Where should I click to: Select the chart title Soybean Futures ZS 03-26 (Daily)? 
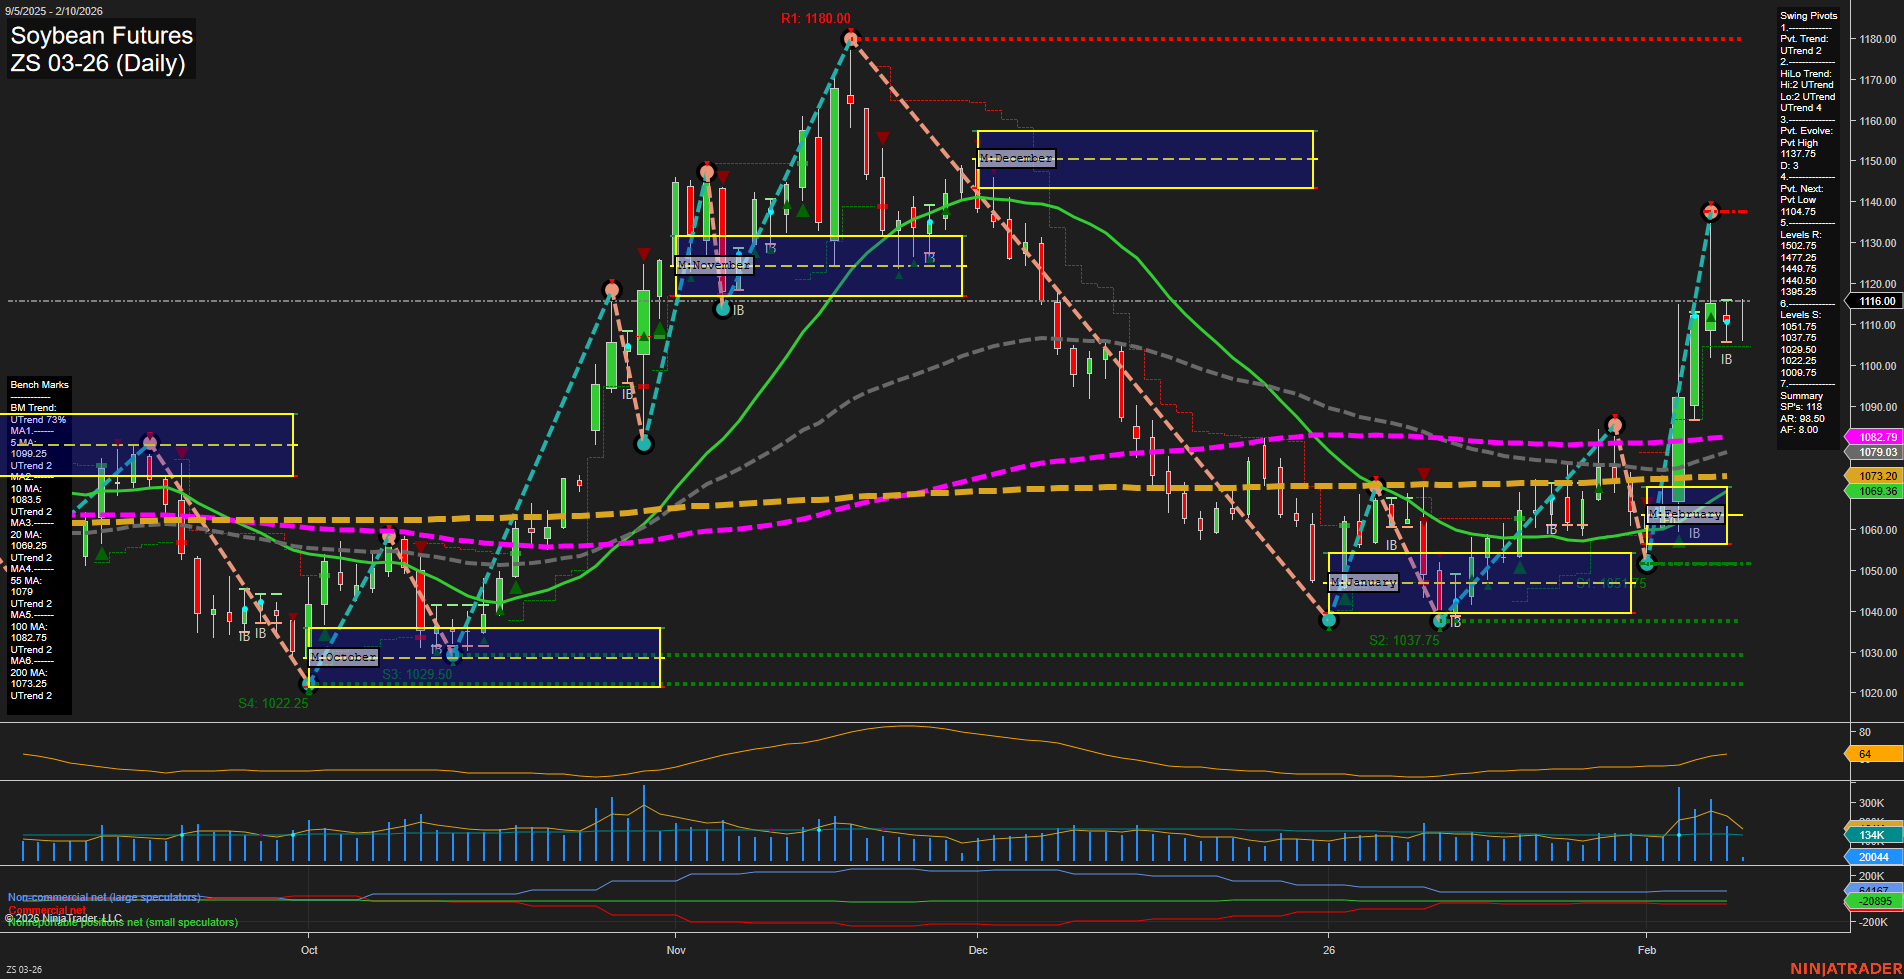click(x=100, y=50)
